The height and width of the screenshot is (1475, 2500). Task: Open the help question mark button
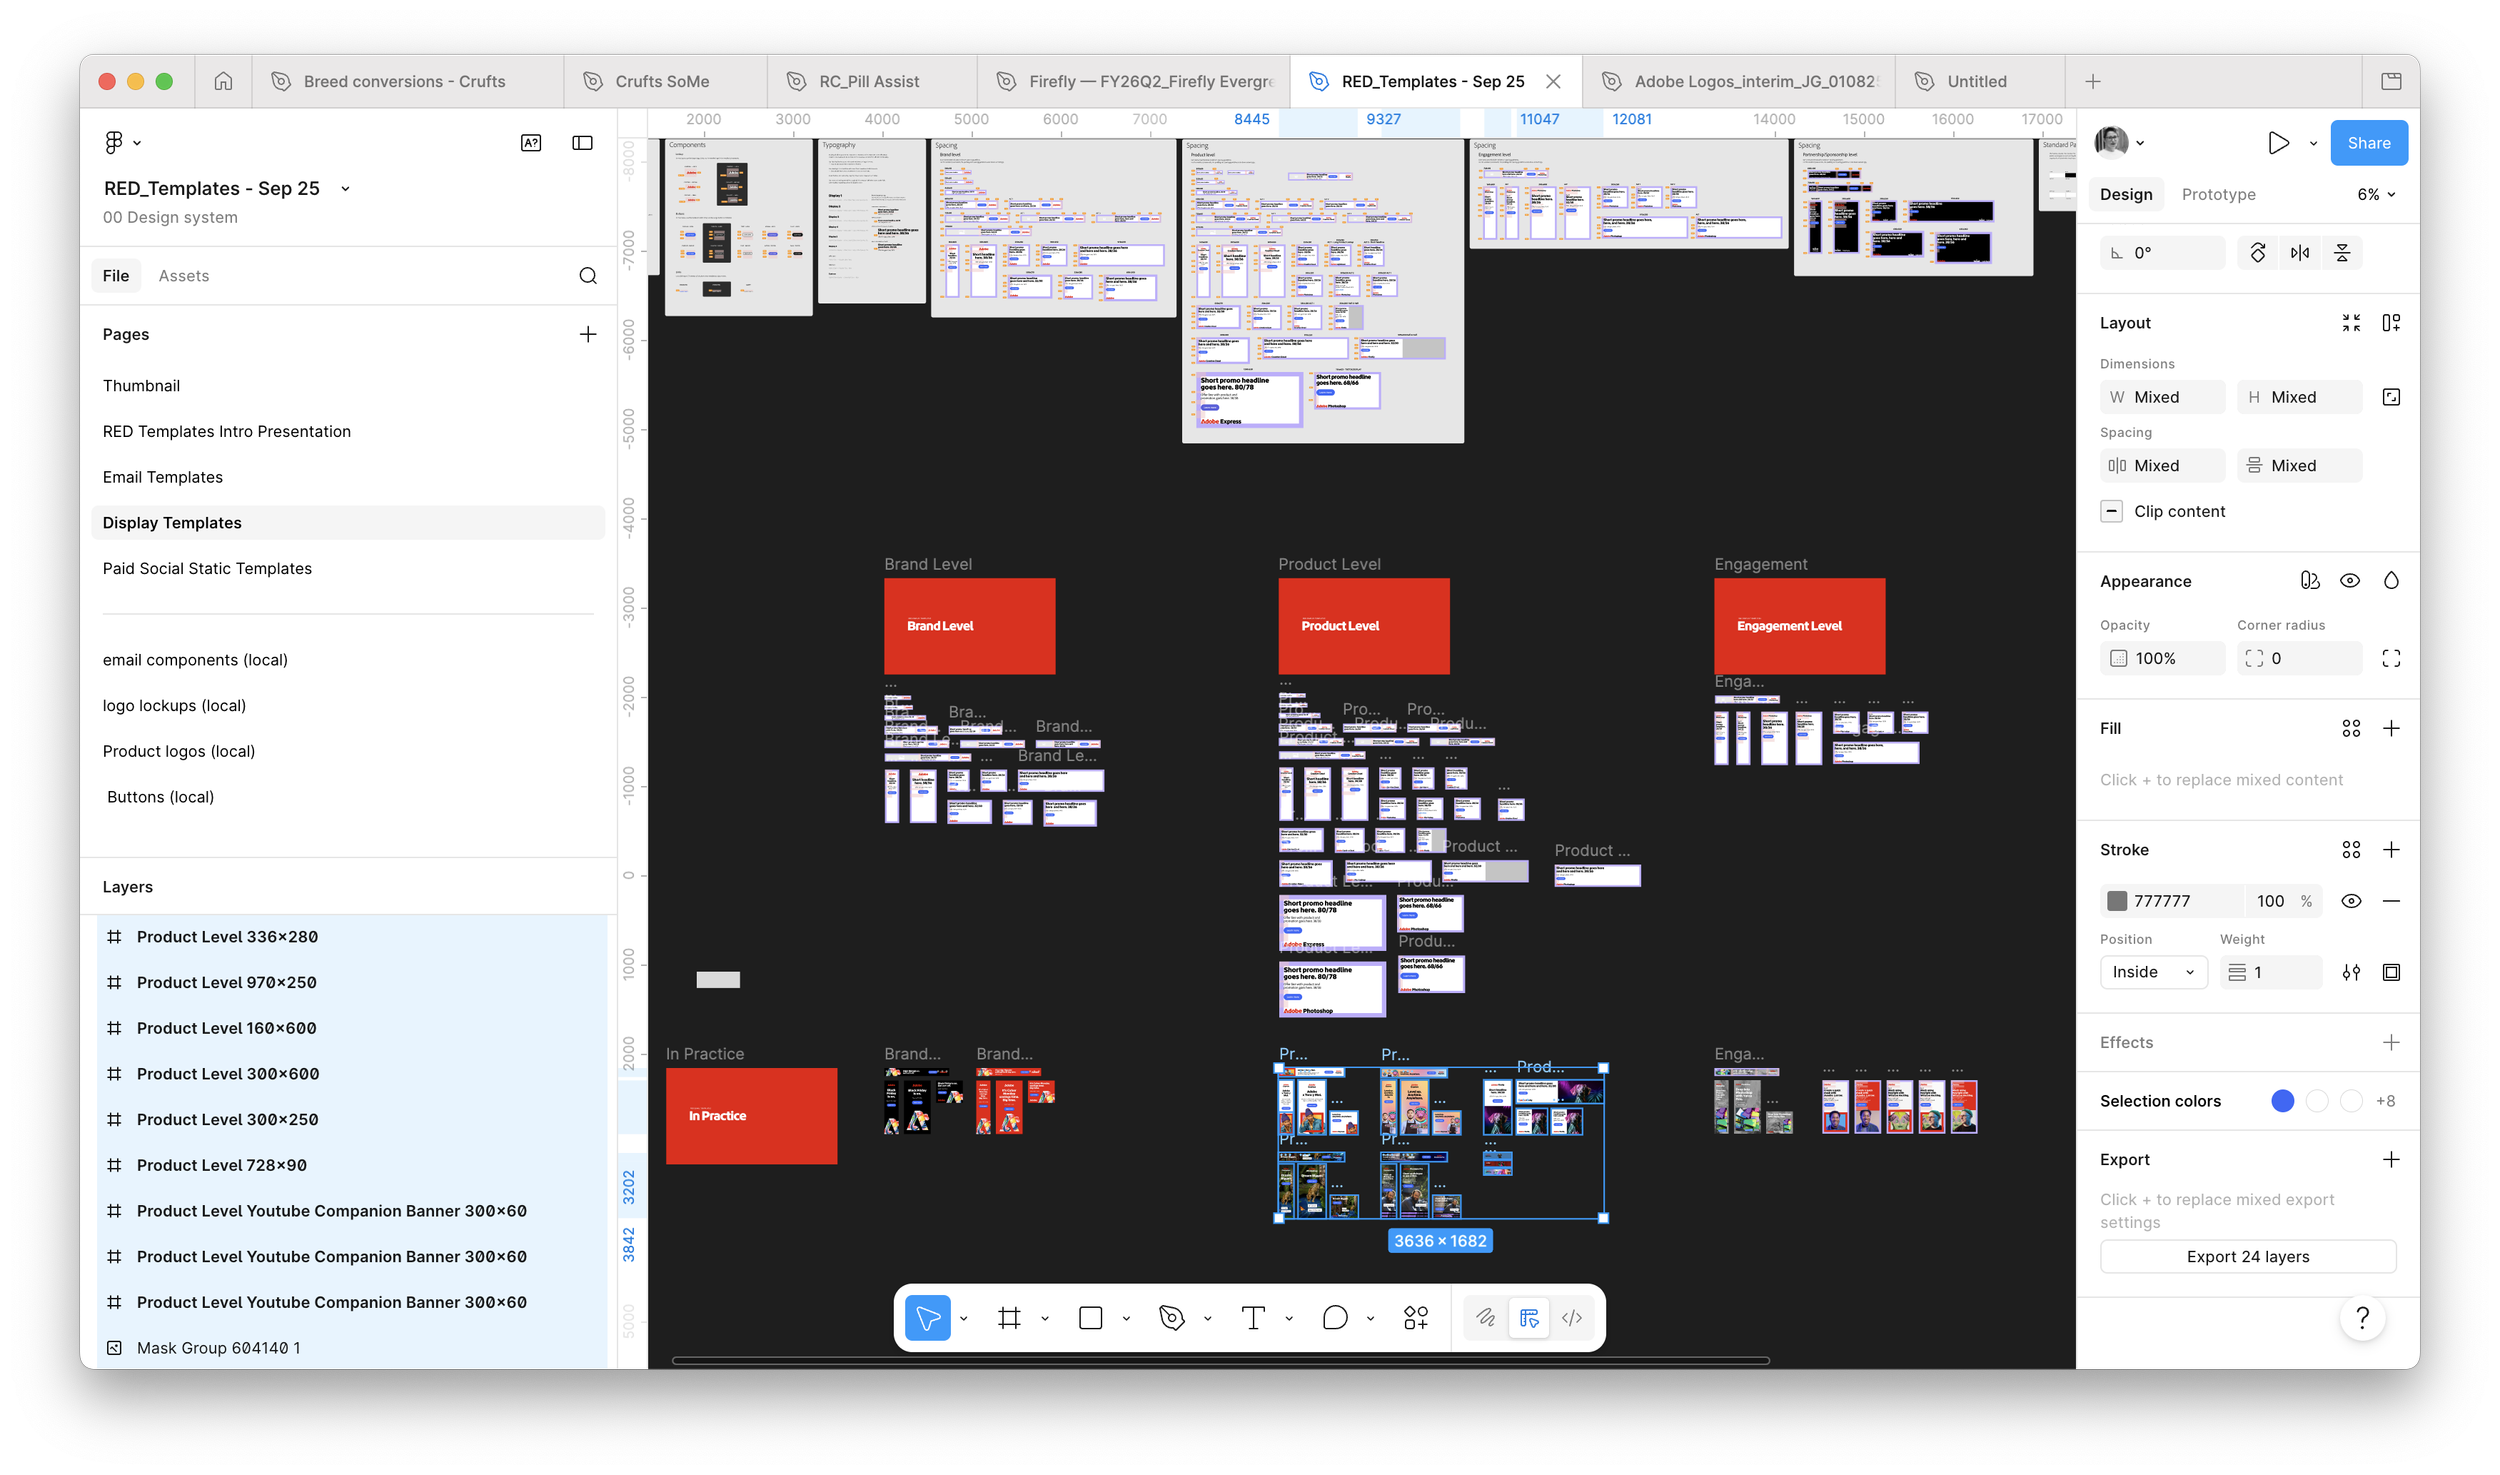click(x=2362, y=1318)
